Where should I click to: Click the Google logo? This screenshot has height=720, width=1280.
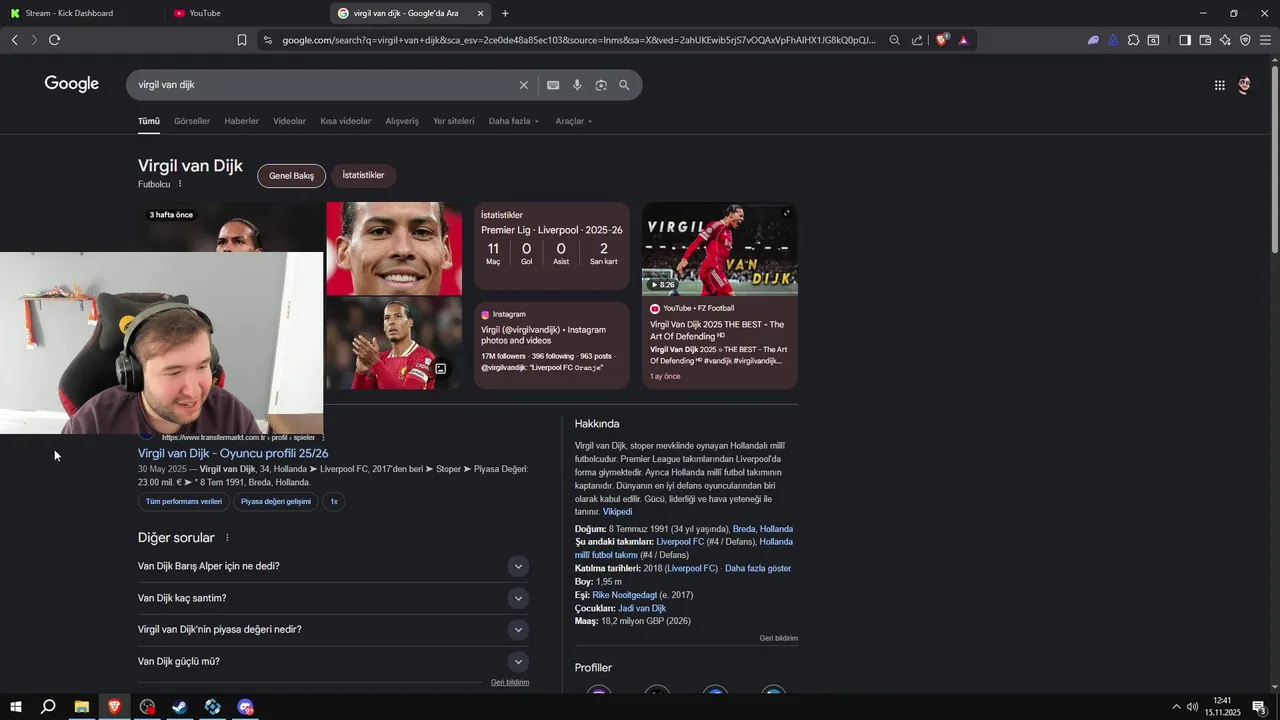pos(72,84)
